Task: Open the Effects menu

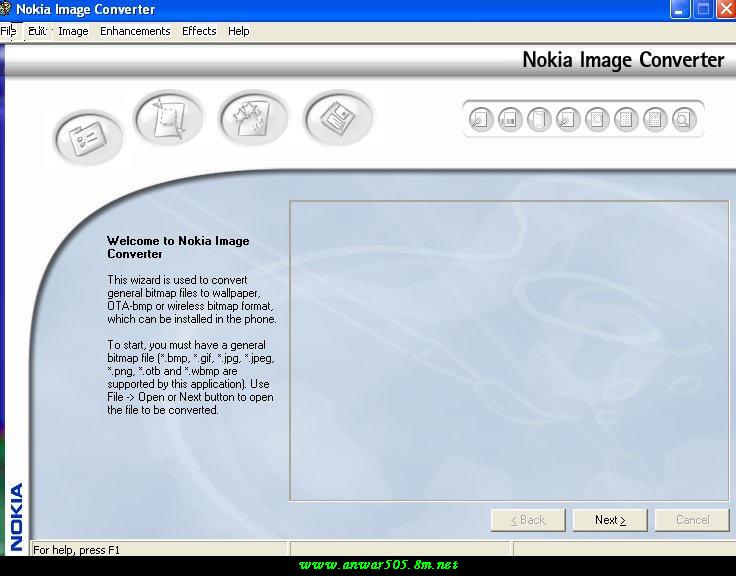Action: coord(199,31)
